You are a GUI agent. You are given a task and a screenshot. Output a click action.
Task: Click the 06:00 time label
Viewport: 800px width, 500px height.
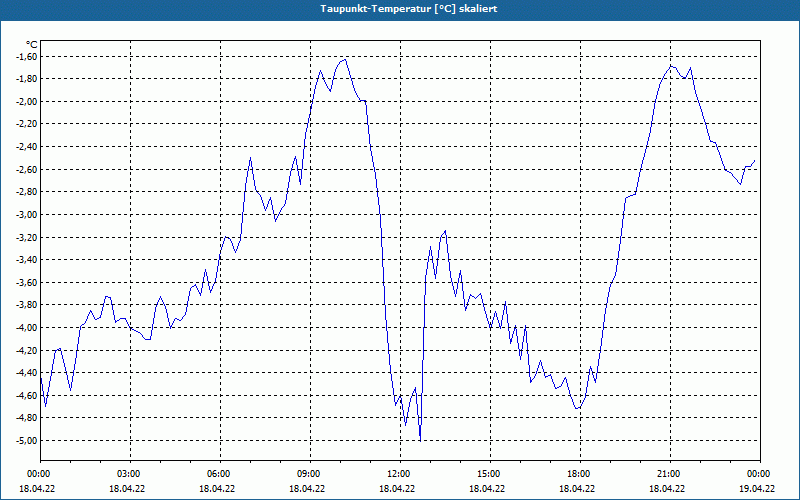[x=220, y=474]
